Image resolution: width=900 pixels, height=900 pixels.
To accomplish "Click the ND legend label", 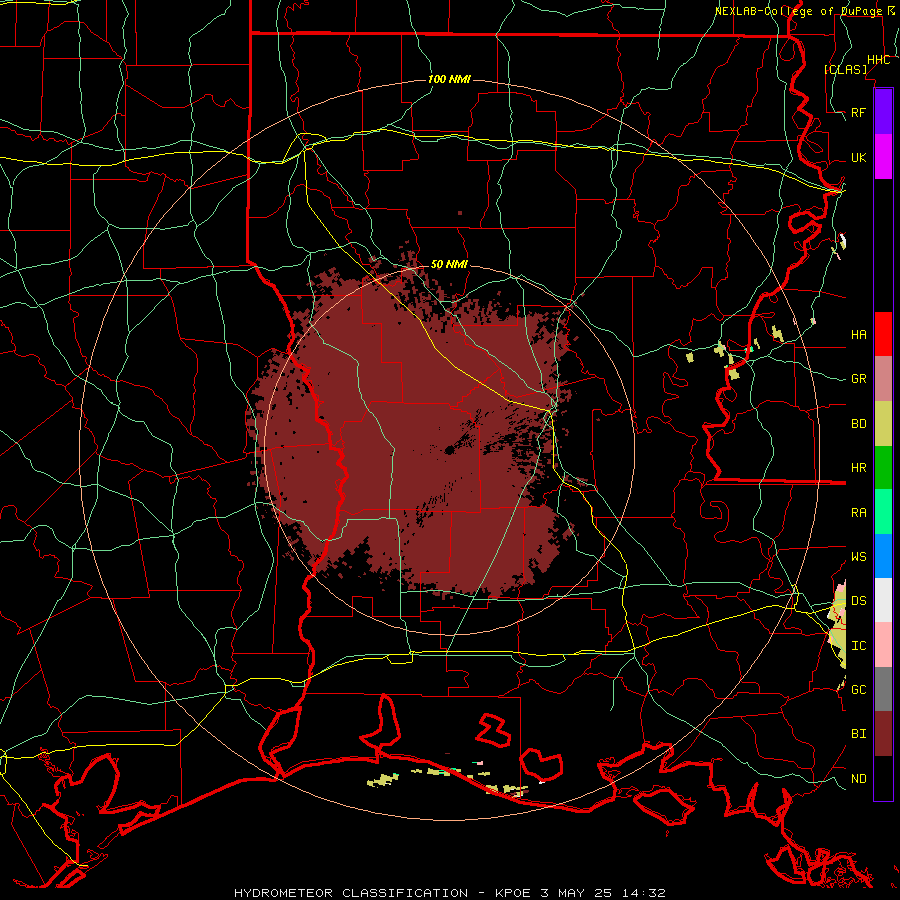I will click(x=859, y=779).
